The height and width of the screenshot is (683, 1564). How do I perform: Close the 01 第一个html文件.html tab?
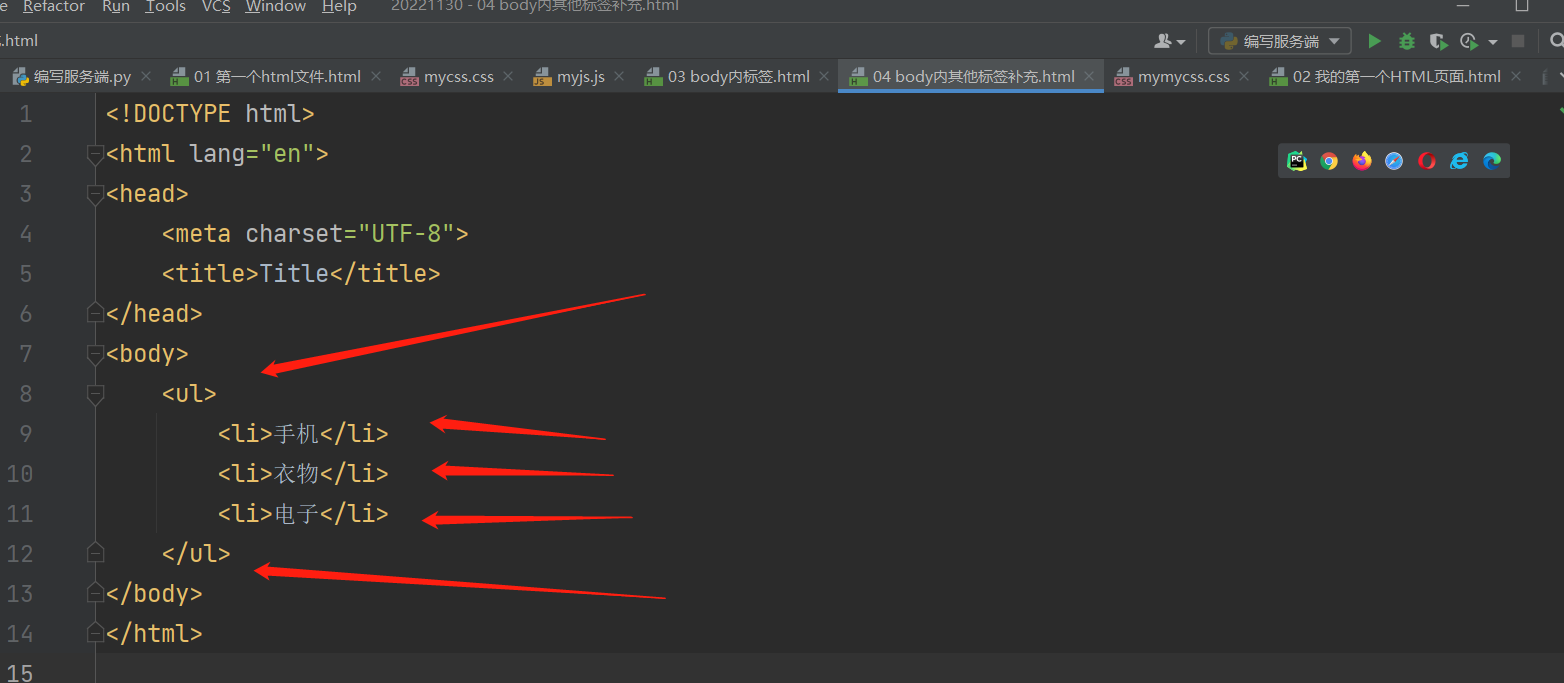[376, 76]
